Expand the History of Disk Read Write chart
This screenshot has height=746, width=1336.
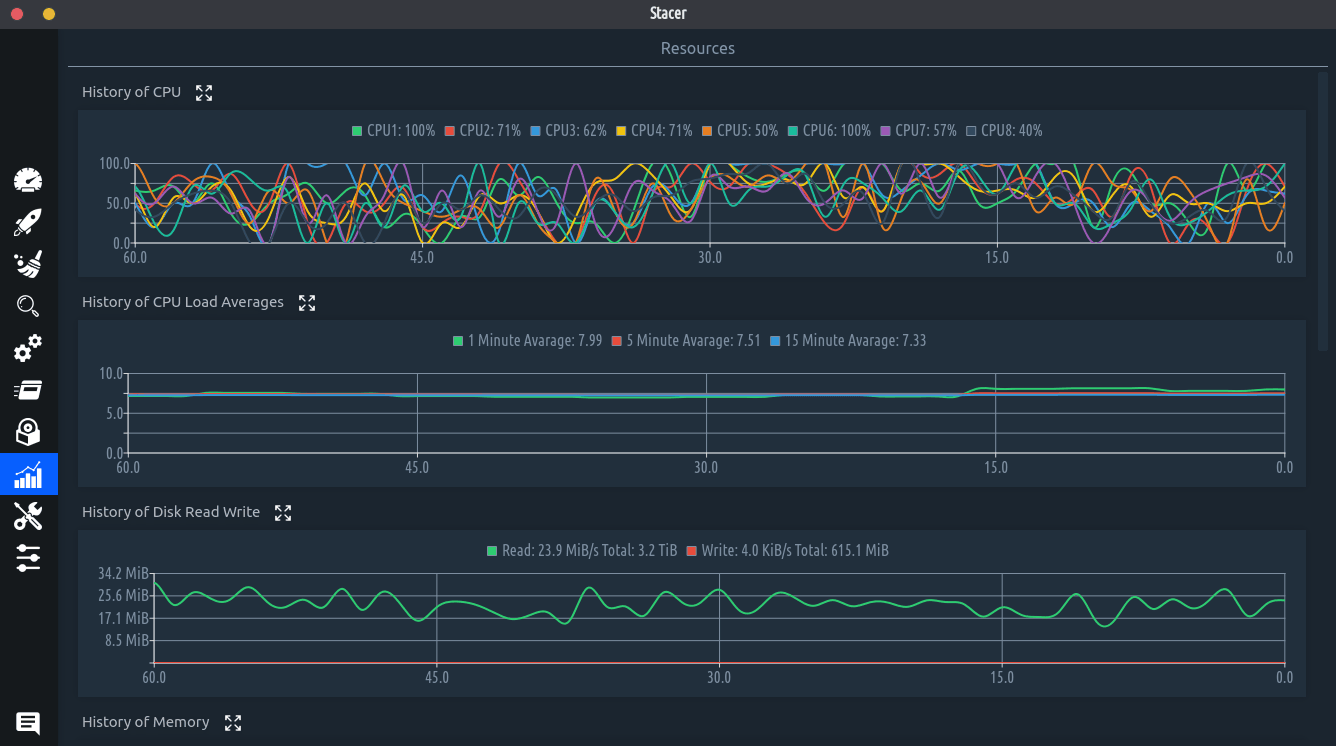(x=283, y=513)
